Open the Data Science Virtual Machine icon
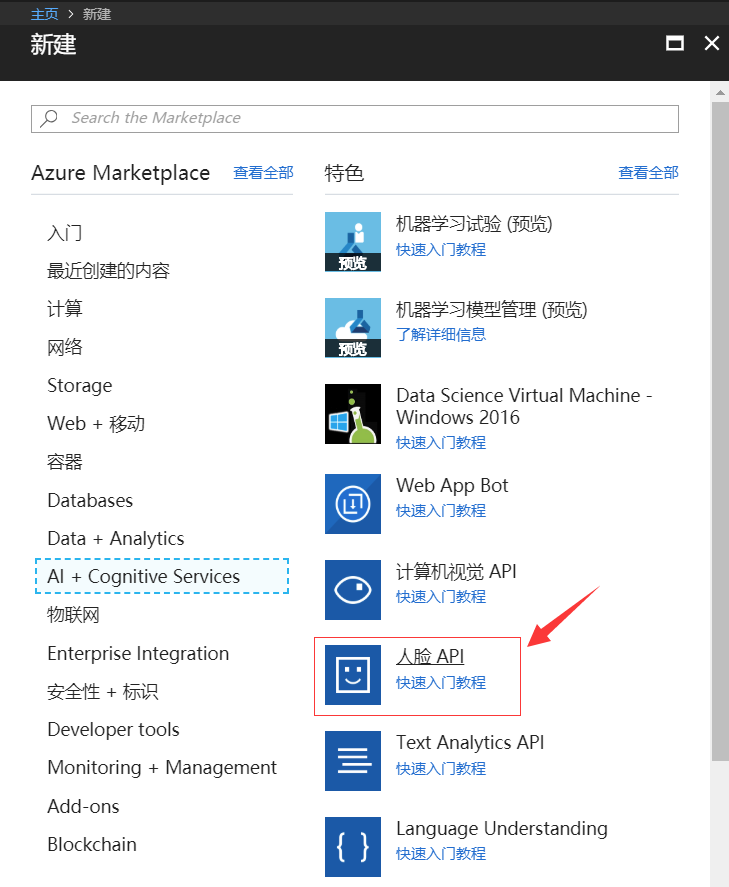Screen dimensions: 729x887 [352, 414]
